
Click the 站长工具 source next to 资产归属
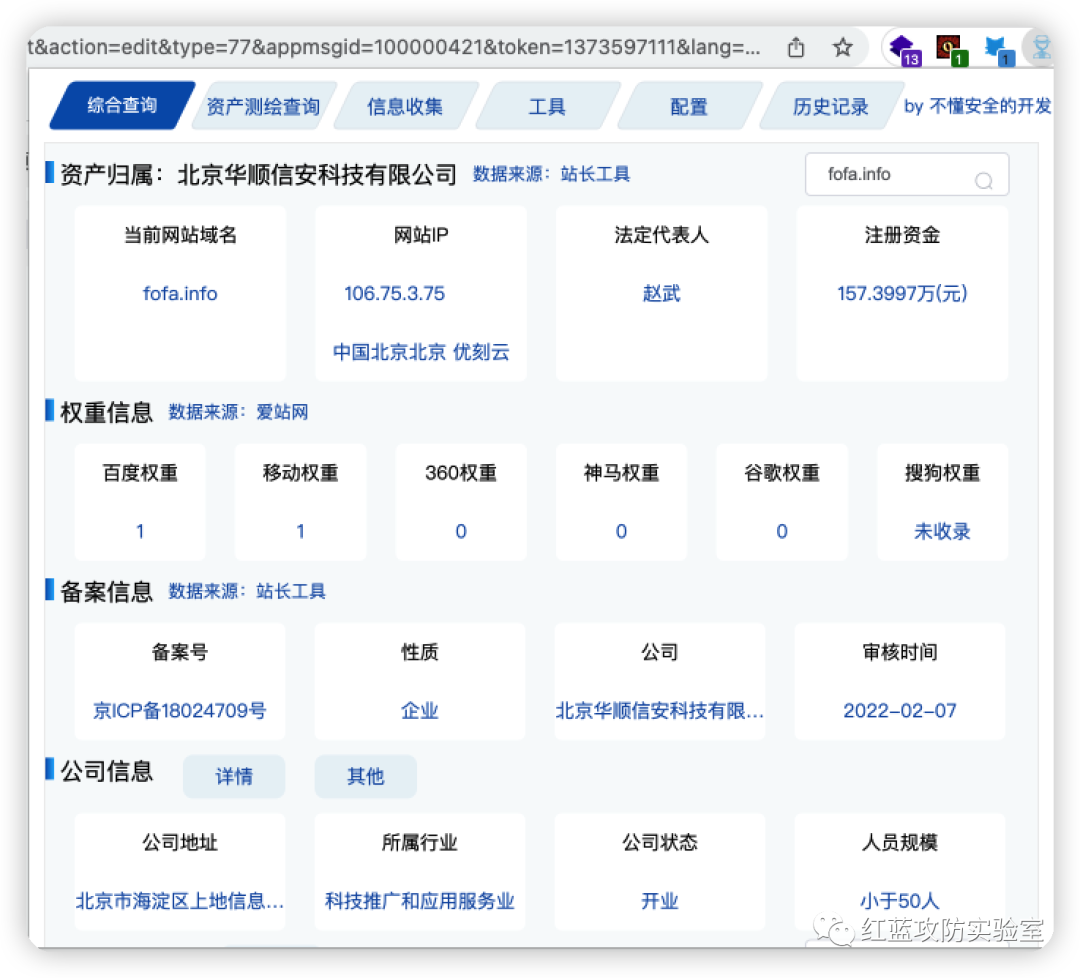pos(595,174)
